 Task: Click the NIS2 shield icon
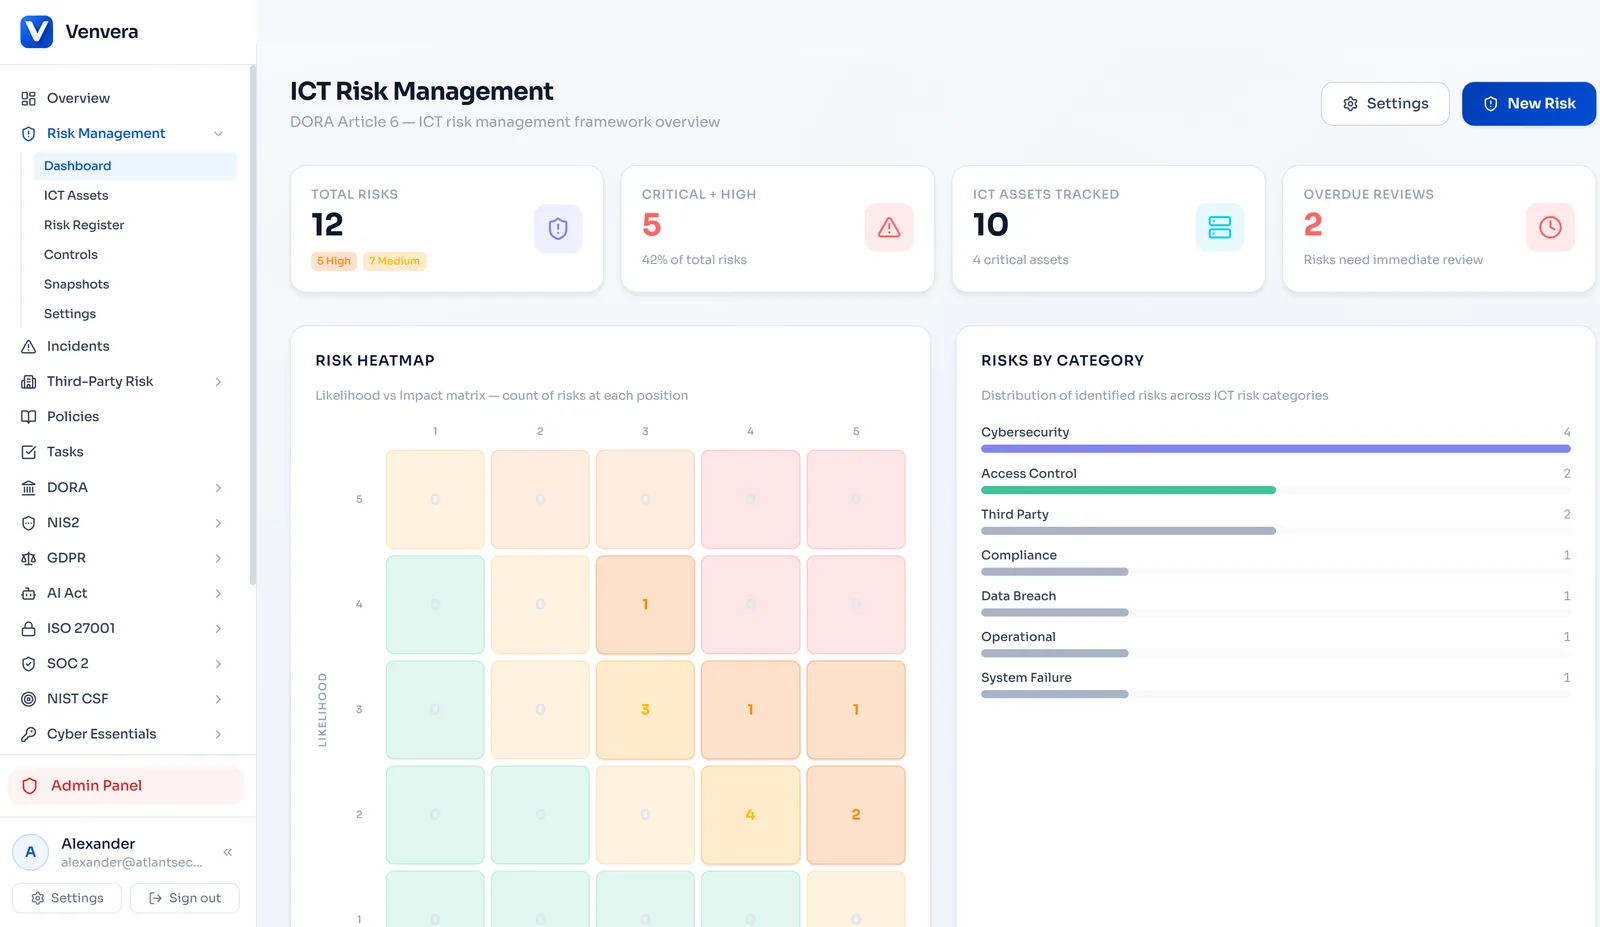point(29,522)
